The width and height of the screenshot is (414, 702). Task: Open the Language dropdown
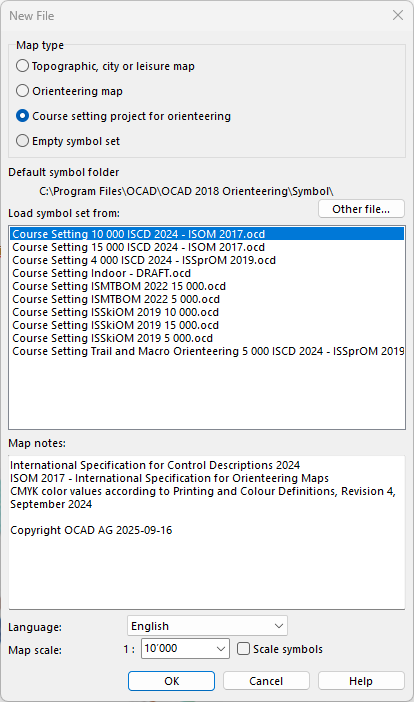207,626
